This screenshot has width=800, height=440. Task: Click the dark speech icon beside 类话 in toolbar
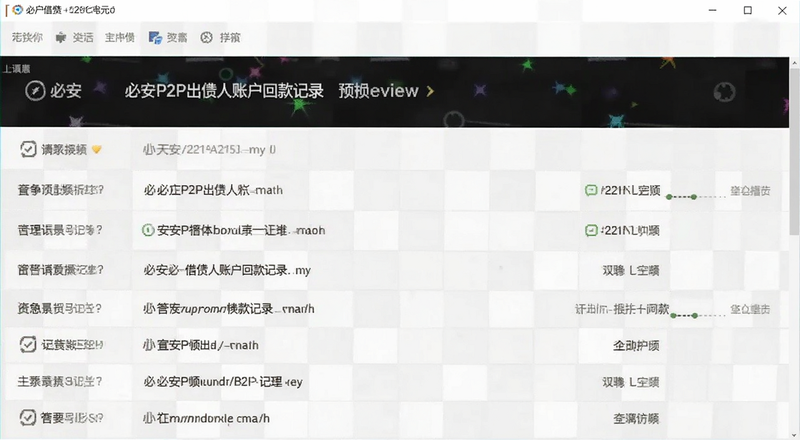[61, 37]
